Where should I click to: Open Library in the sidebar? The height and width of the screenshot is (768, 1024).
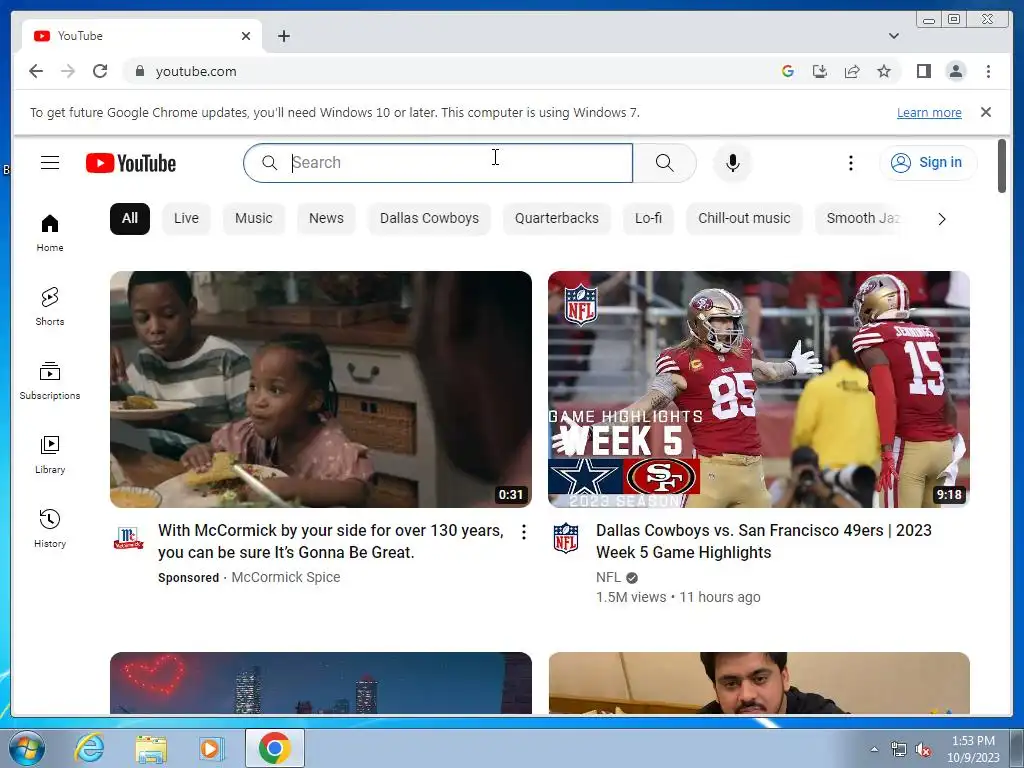tap(50, 455)
